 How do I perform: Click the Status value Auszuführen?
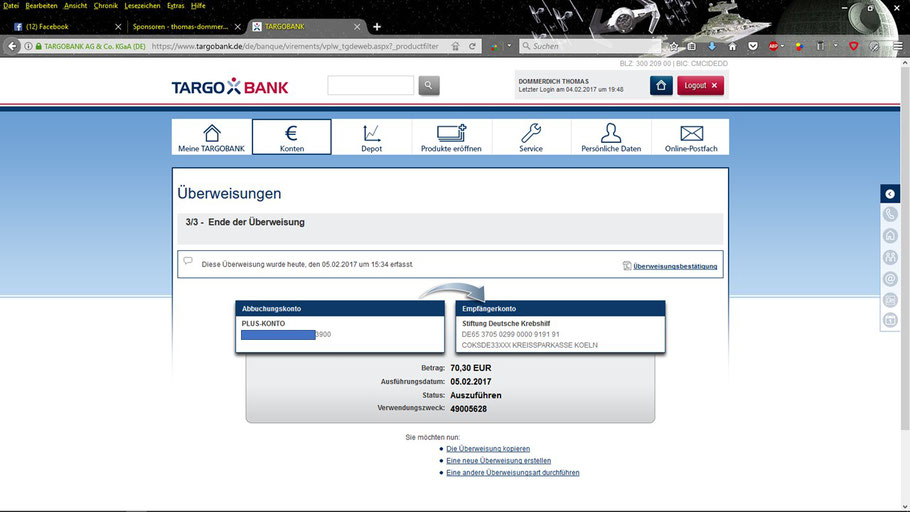pos(476,395)
